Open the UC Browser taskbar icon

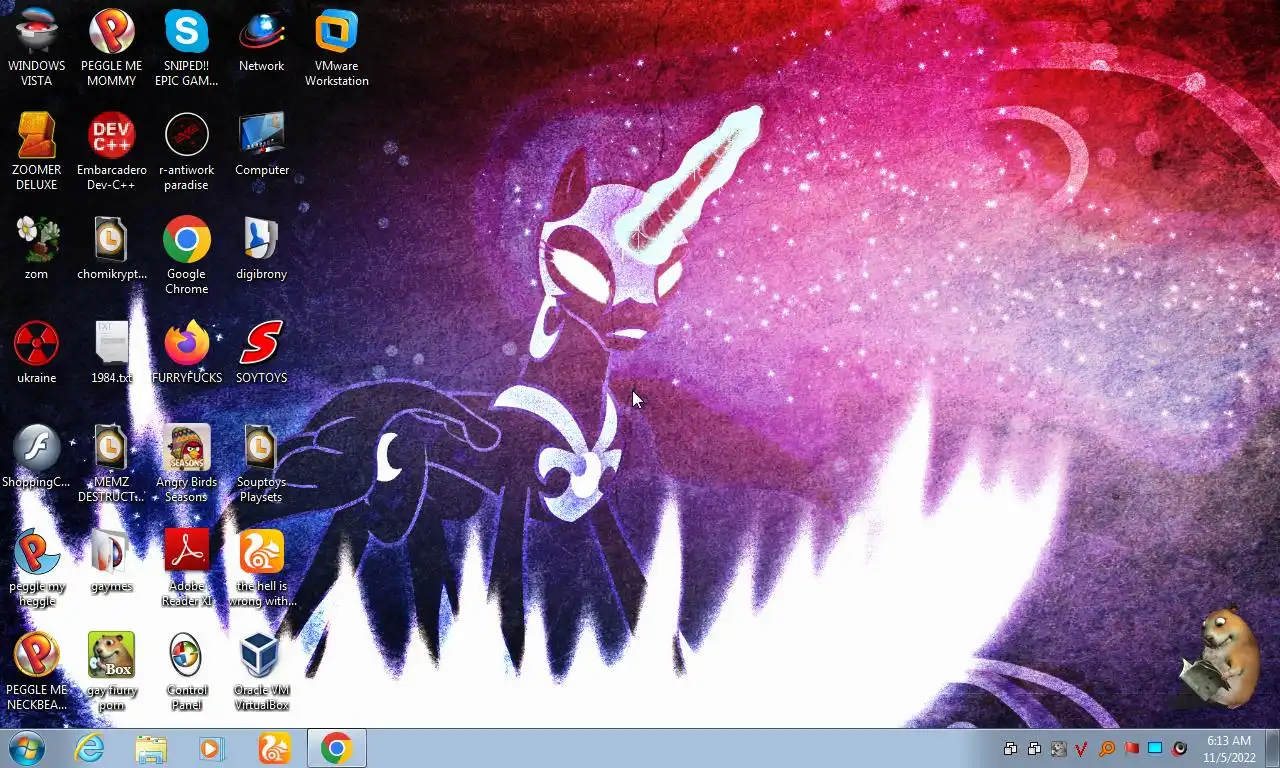coord(274,748)
